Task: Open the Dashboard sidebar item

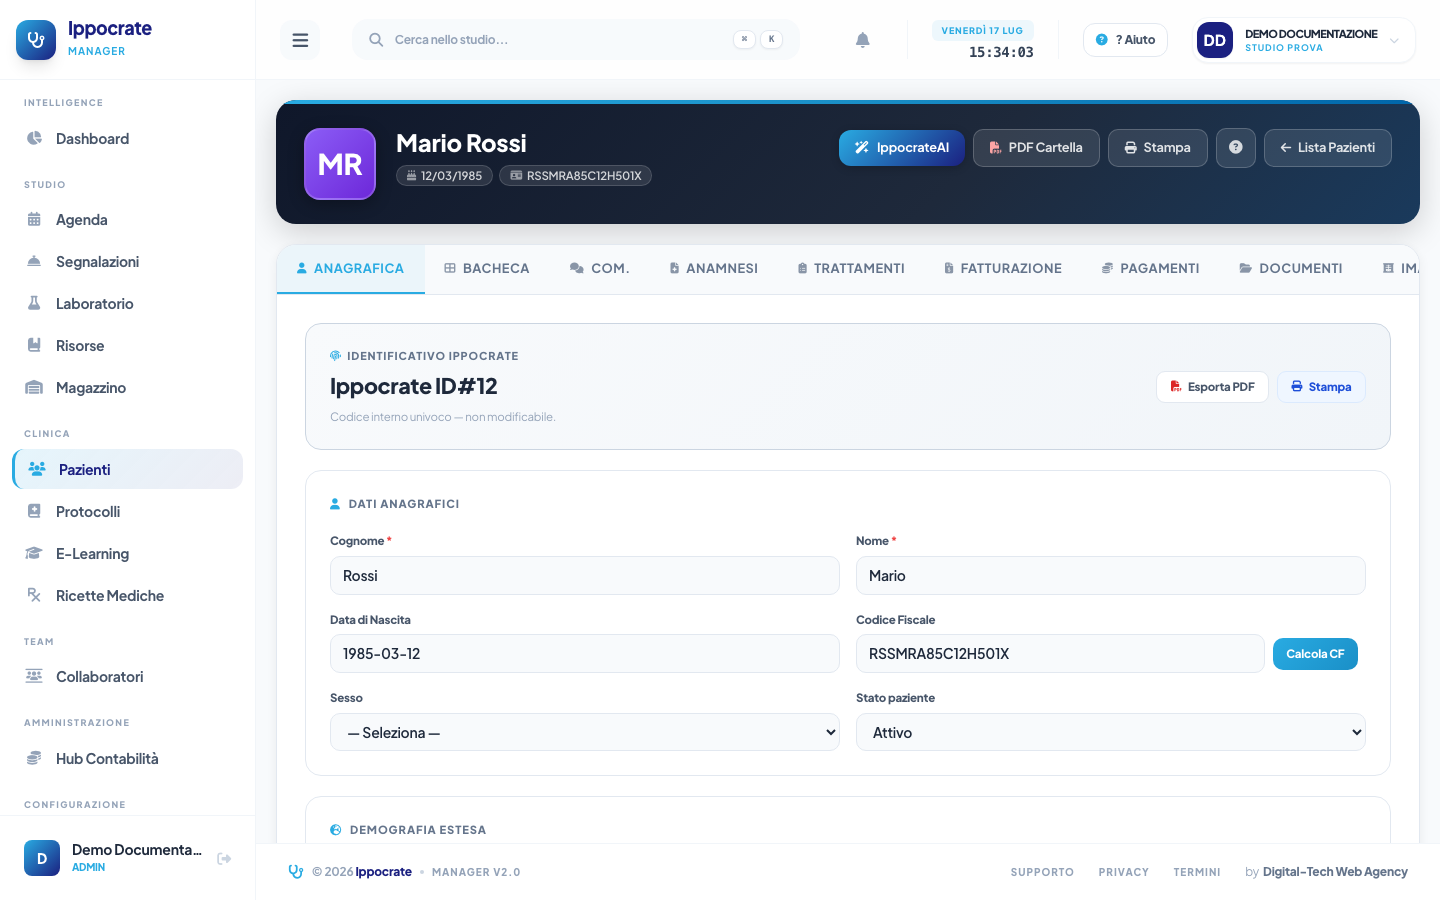Action: [128, 139]
